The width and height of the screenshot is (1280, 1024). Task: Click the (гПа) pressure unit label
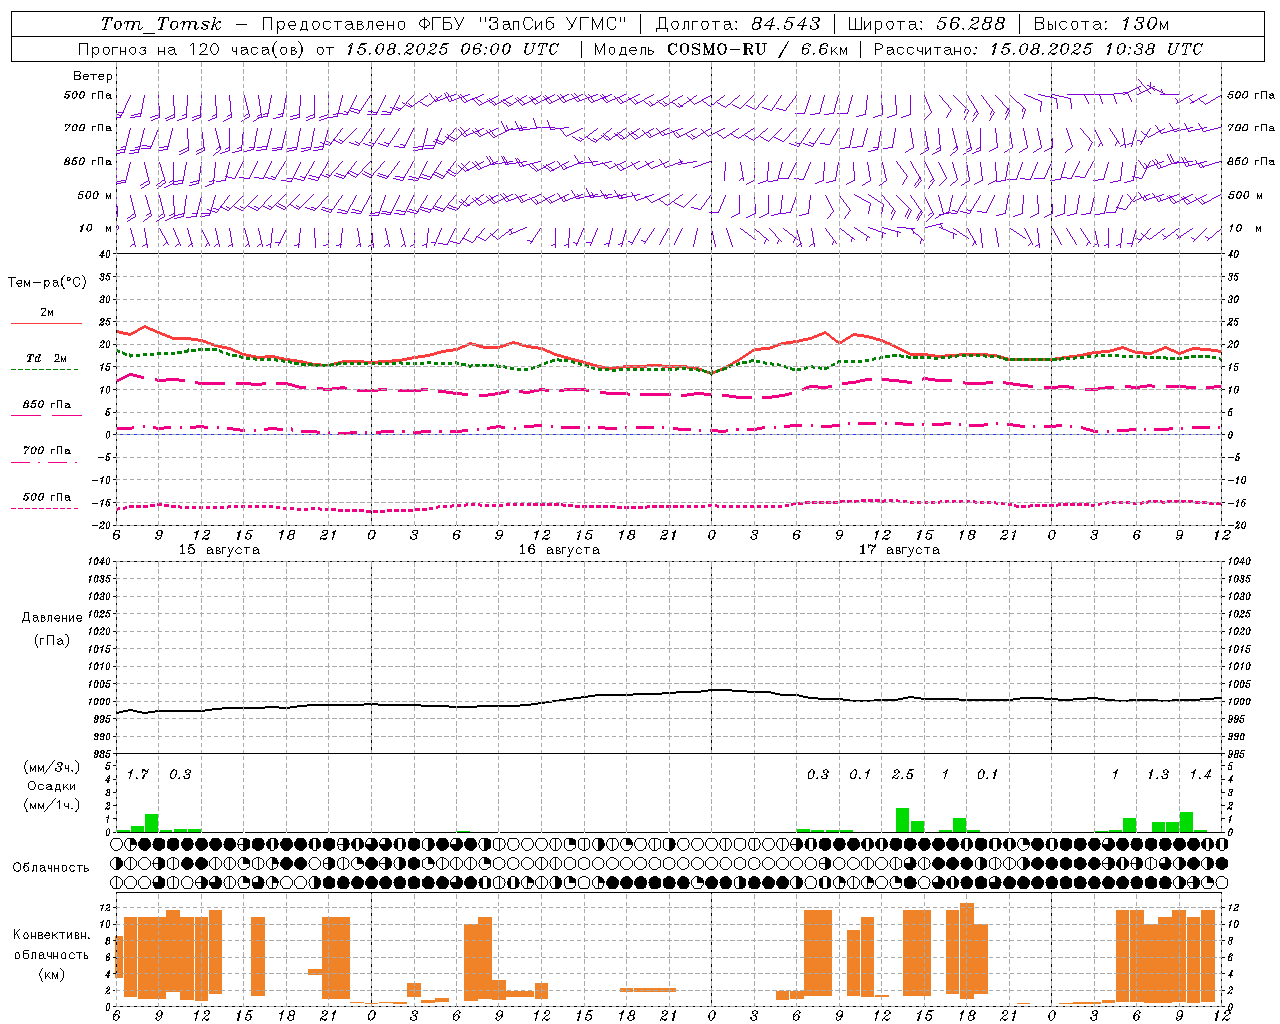coord(52,640)
